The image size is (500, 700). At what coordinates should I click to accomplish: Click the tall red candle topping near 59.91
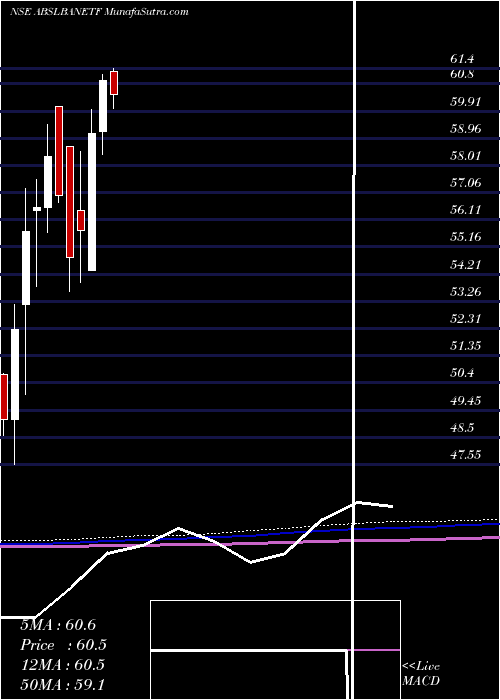click(x=59, y=151)
